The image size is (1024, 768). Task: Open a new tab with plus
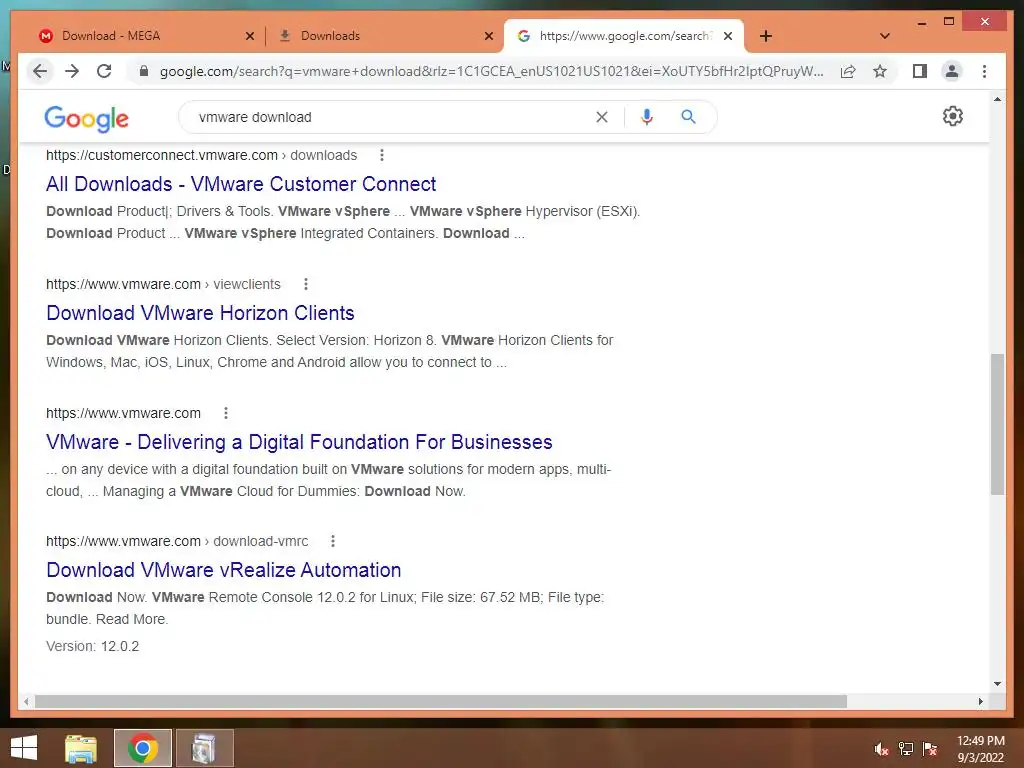coord(766,36)
